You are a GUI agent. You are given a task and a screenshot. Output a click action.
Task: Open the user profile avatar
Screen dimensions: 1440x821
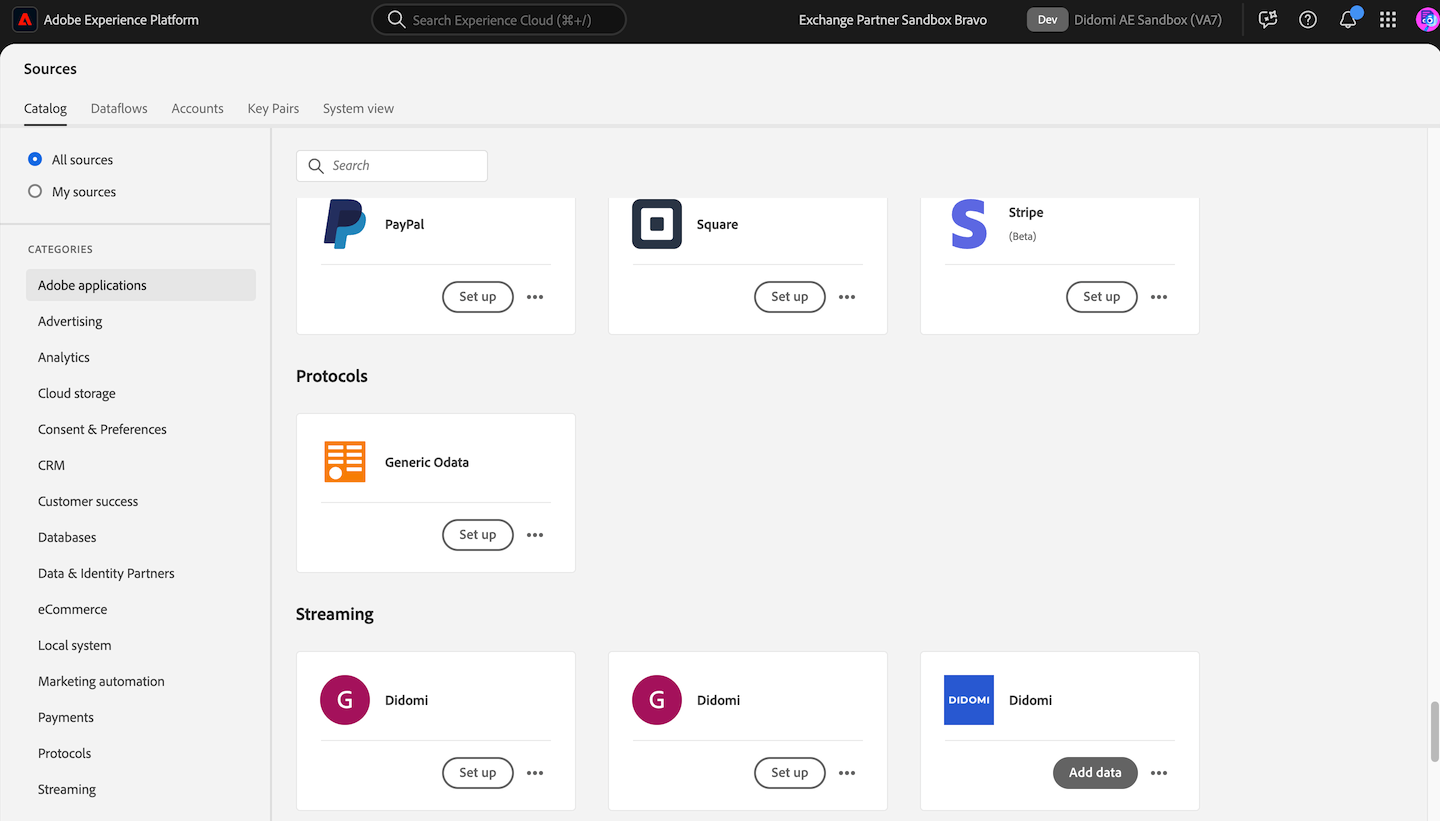(x=1427, y=20)
